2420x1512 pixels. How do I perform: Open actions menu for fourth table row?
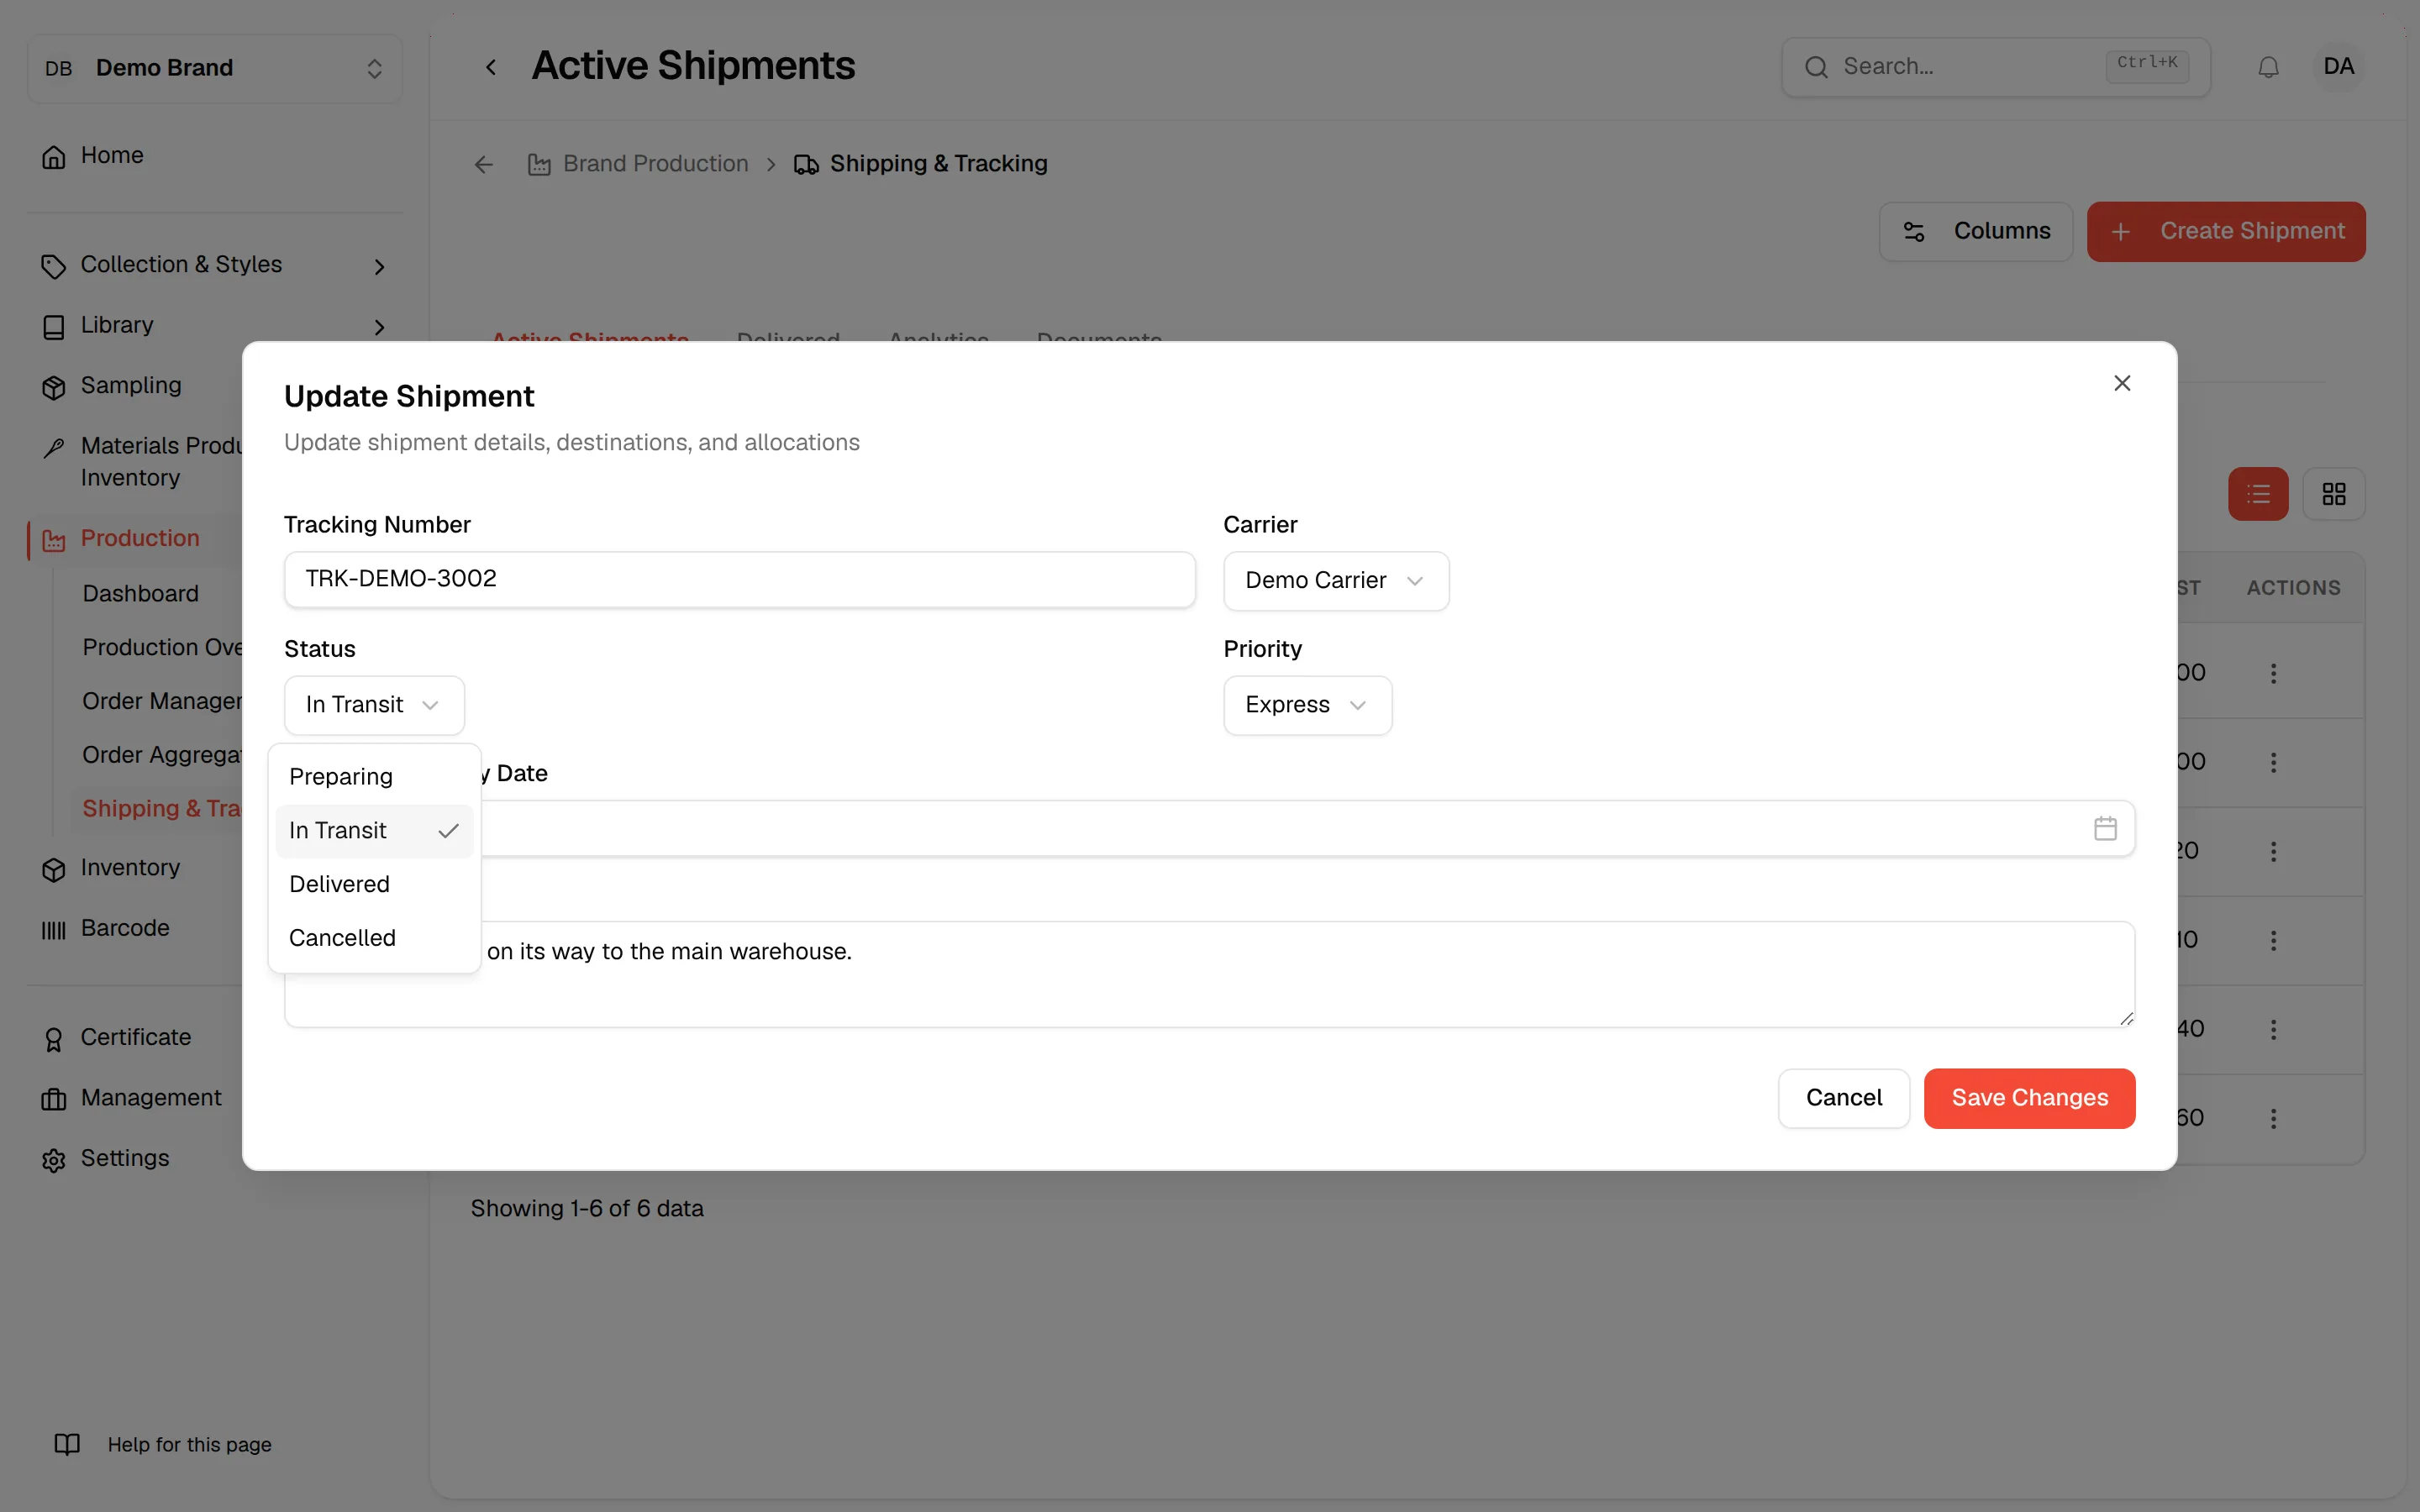click(2273, 940)
